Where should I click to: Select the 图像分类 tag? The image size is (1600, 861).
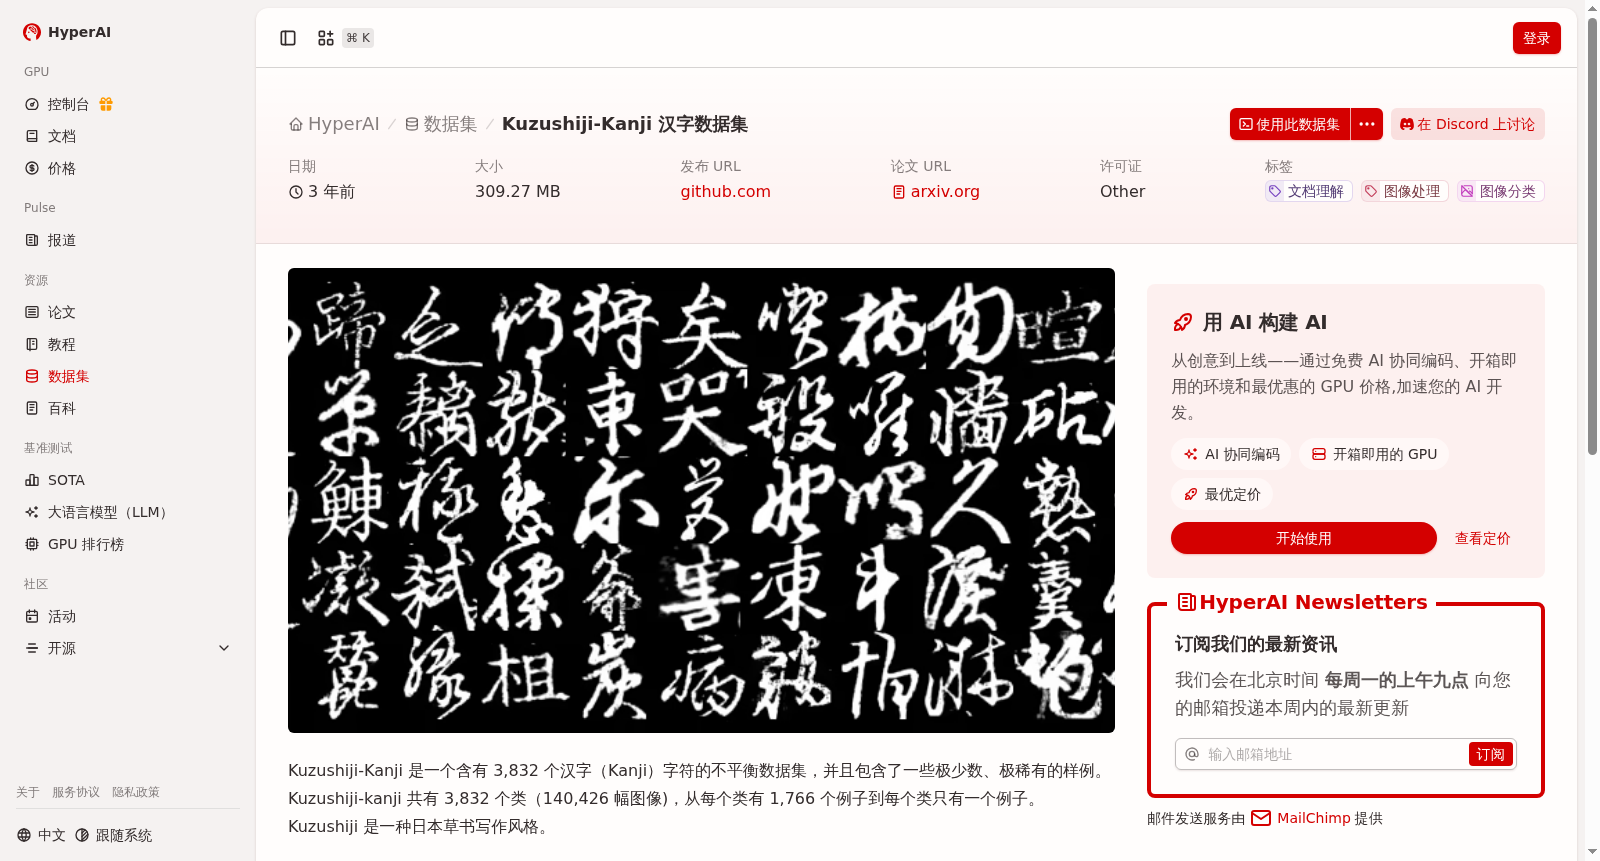(x=1500, y=191)
